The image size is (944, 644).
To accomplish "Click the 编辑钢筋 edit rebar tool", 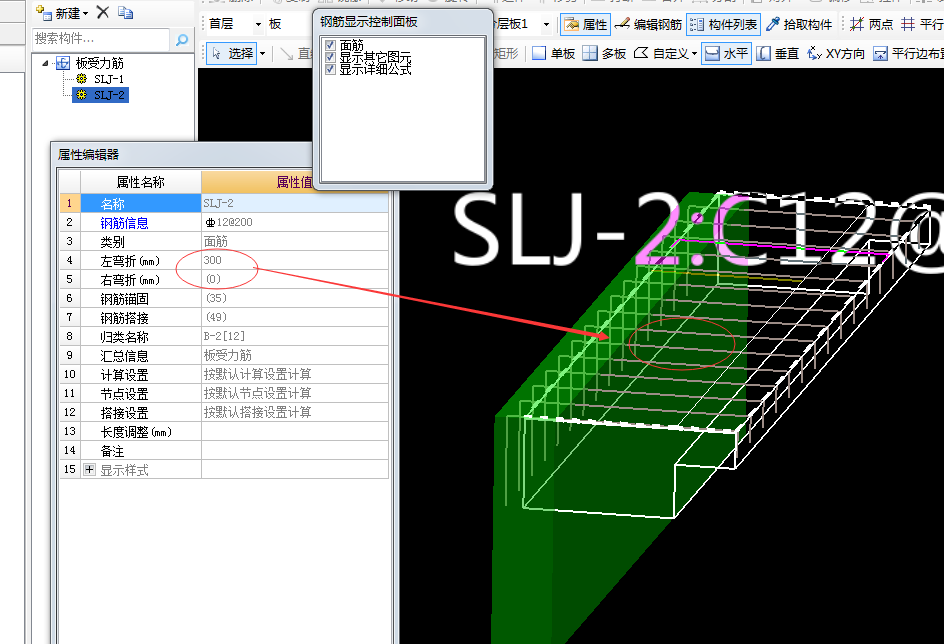I will click(x=648, y=25).
